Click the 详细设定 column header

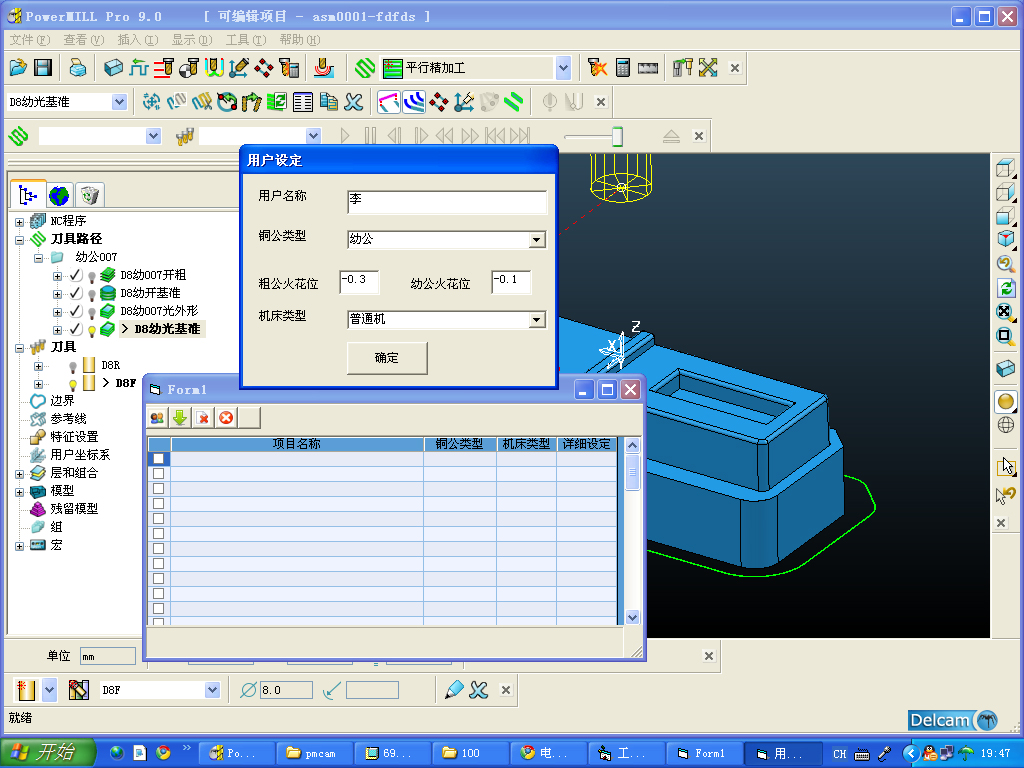(586, 444)
